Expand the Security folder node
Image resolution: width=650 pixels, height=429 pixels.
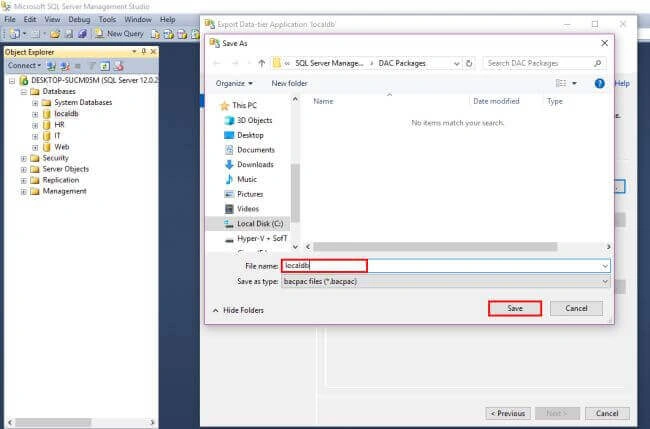[x=24, y=158]
